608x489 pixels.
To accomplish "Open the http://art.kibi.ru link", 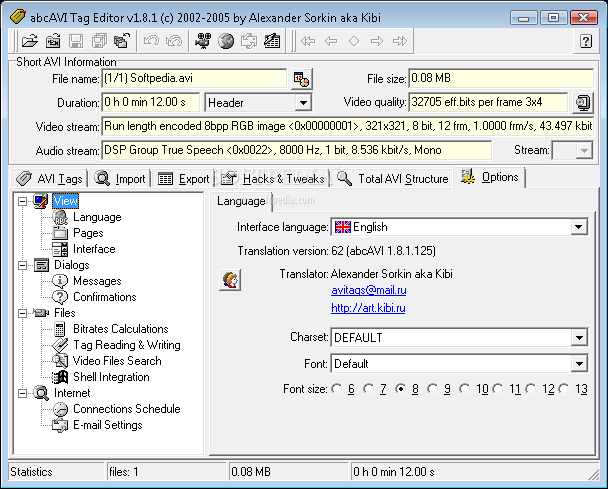I will tap(368, 308).
